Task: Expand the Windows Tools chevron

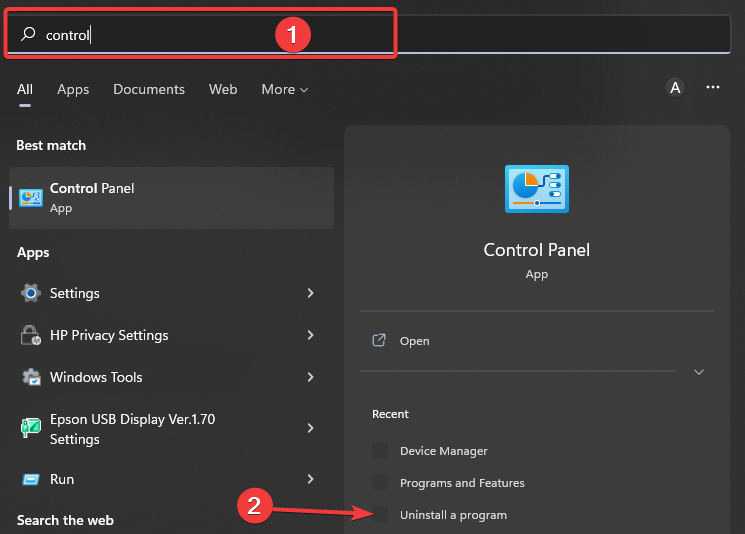Action: click(310, 377)
